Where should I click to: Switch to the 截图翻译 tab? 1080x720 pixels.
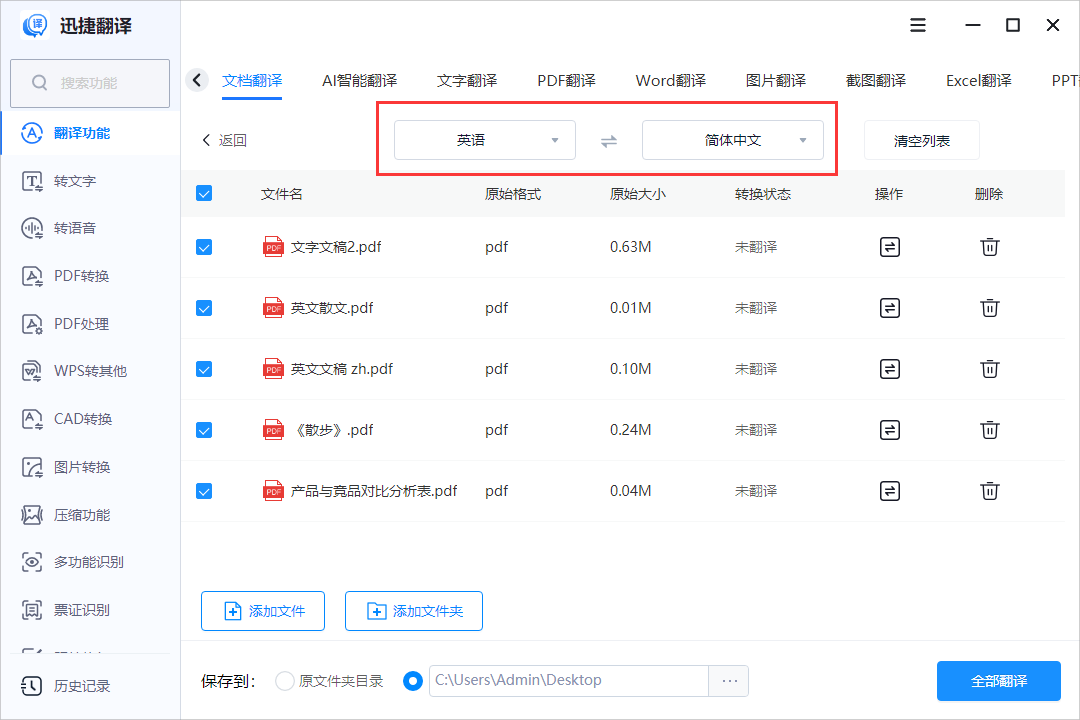click(x=875, y=81)
